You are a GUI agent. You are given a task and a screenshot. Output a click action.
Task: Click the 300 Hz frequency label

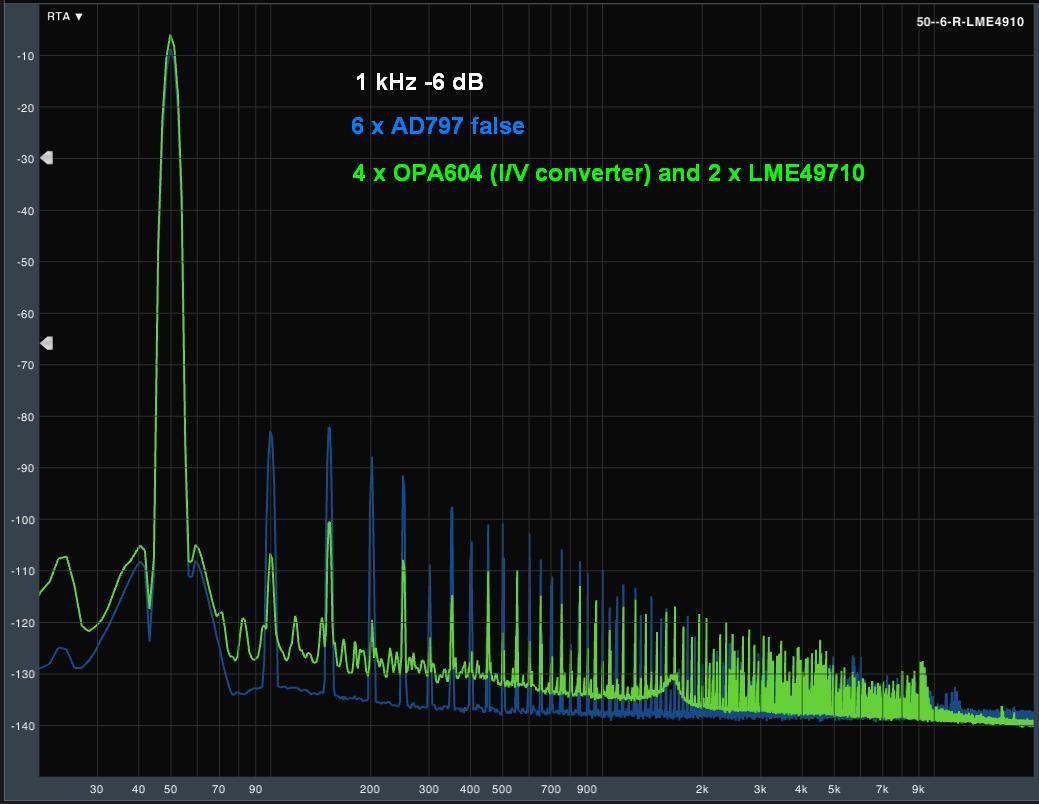pos(429,789)
